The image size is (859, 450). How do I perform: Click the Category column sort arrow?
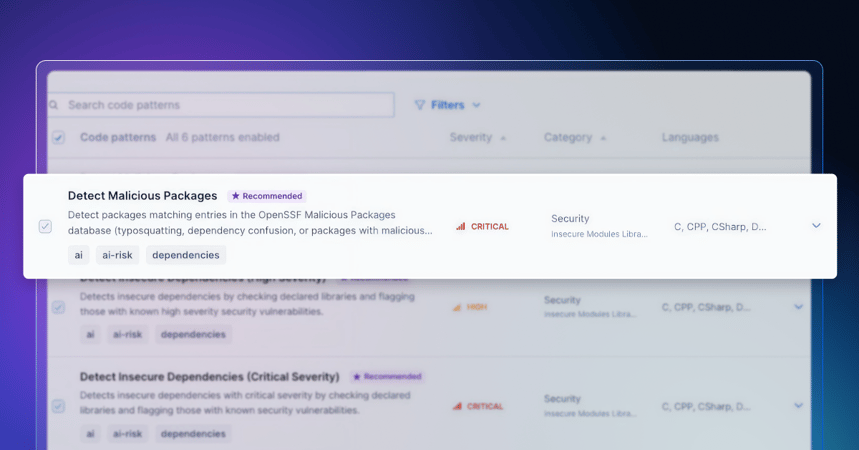[603, 138]
